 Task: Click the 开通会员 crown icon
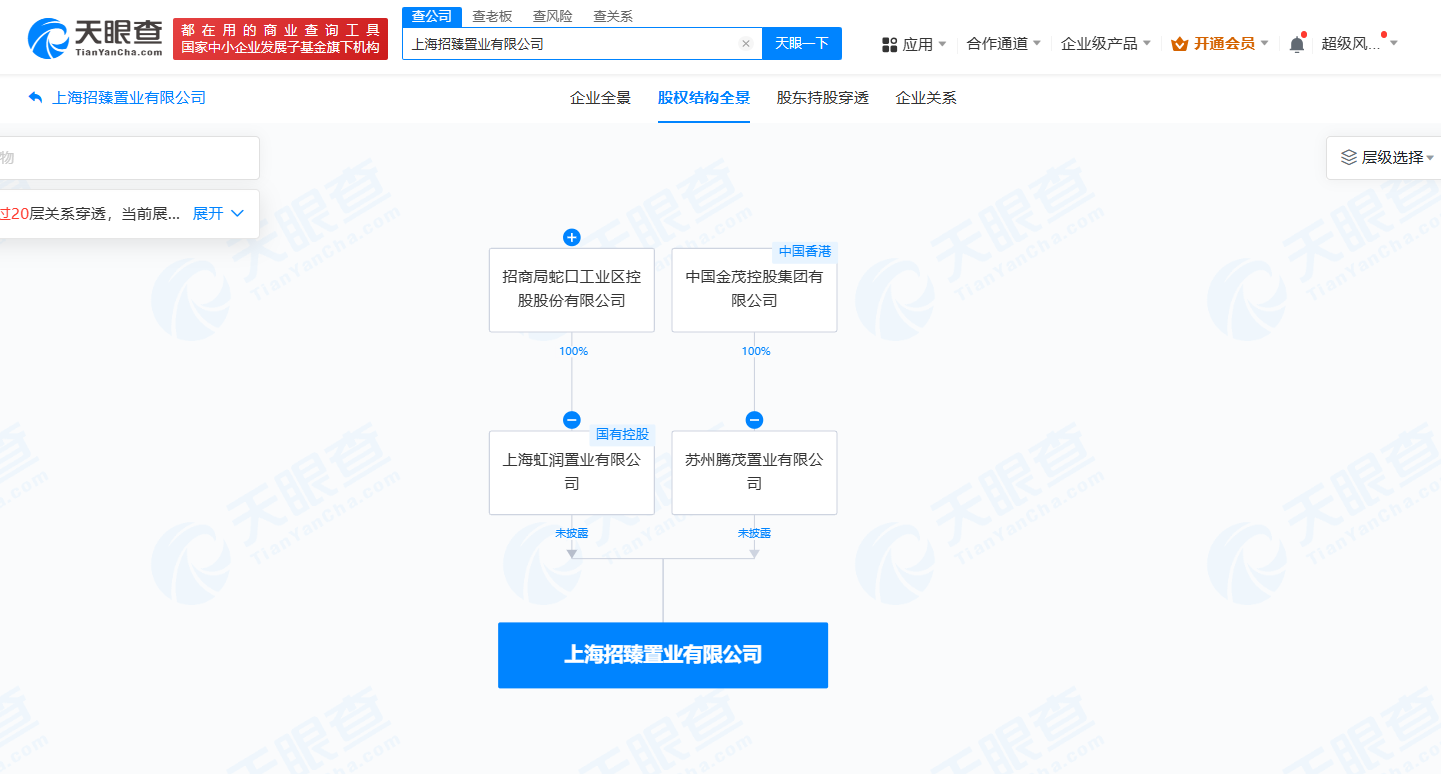pos(1179,44)
